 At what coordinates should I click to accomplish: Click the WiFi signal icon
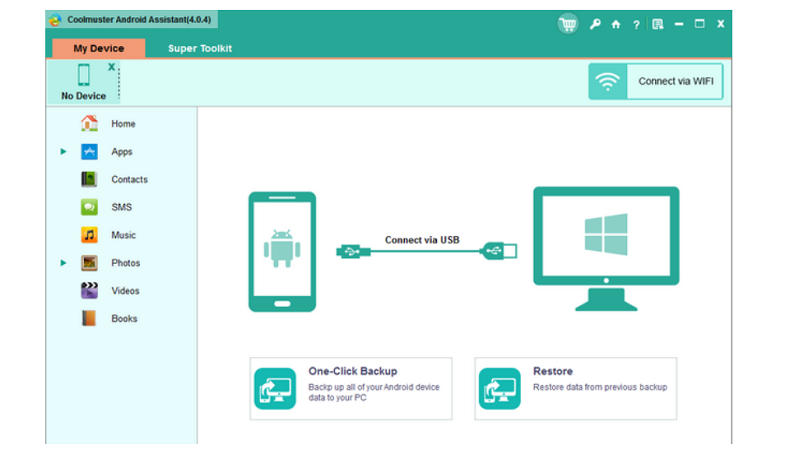click(607, 82)
